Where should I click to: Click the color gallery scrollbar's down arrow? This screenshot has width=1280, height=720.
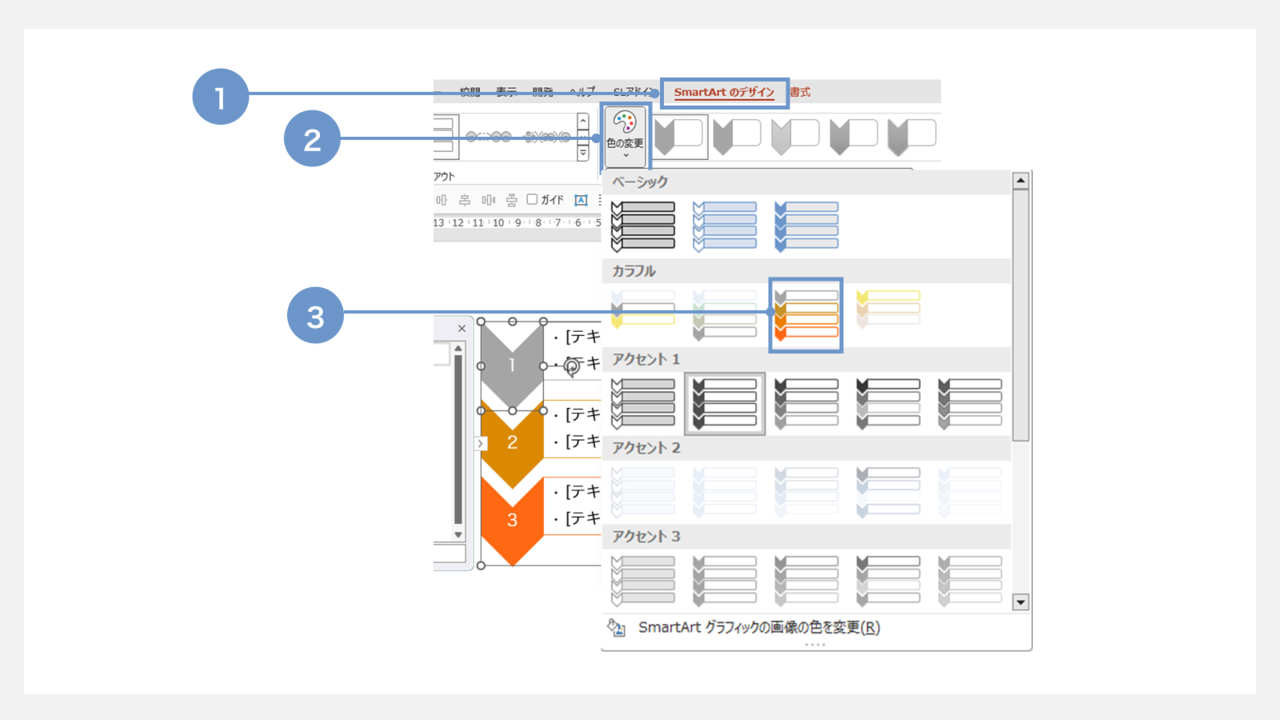tap(1020, 602)
